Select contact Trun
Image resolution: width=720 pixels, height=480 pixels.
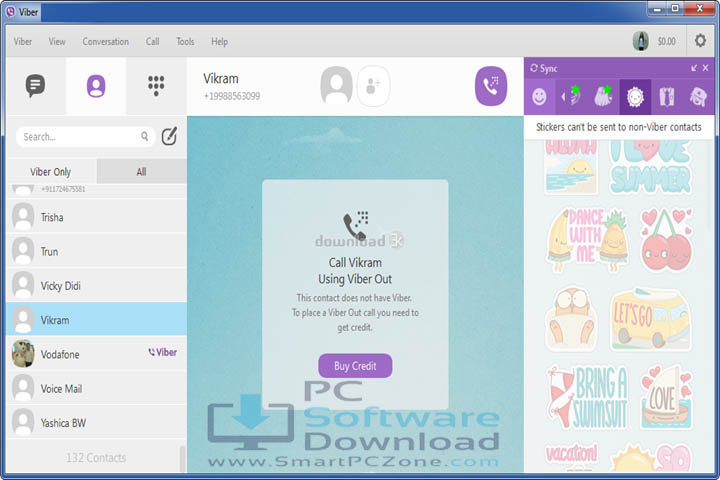97,251
